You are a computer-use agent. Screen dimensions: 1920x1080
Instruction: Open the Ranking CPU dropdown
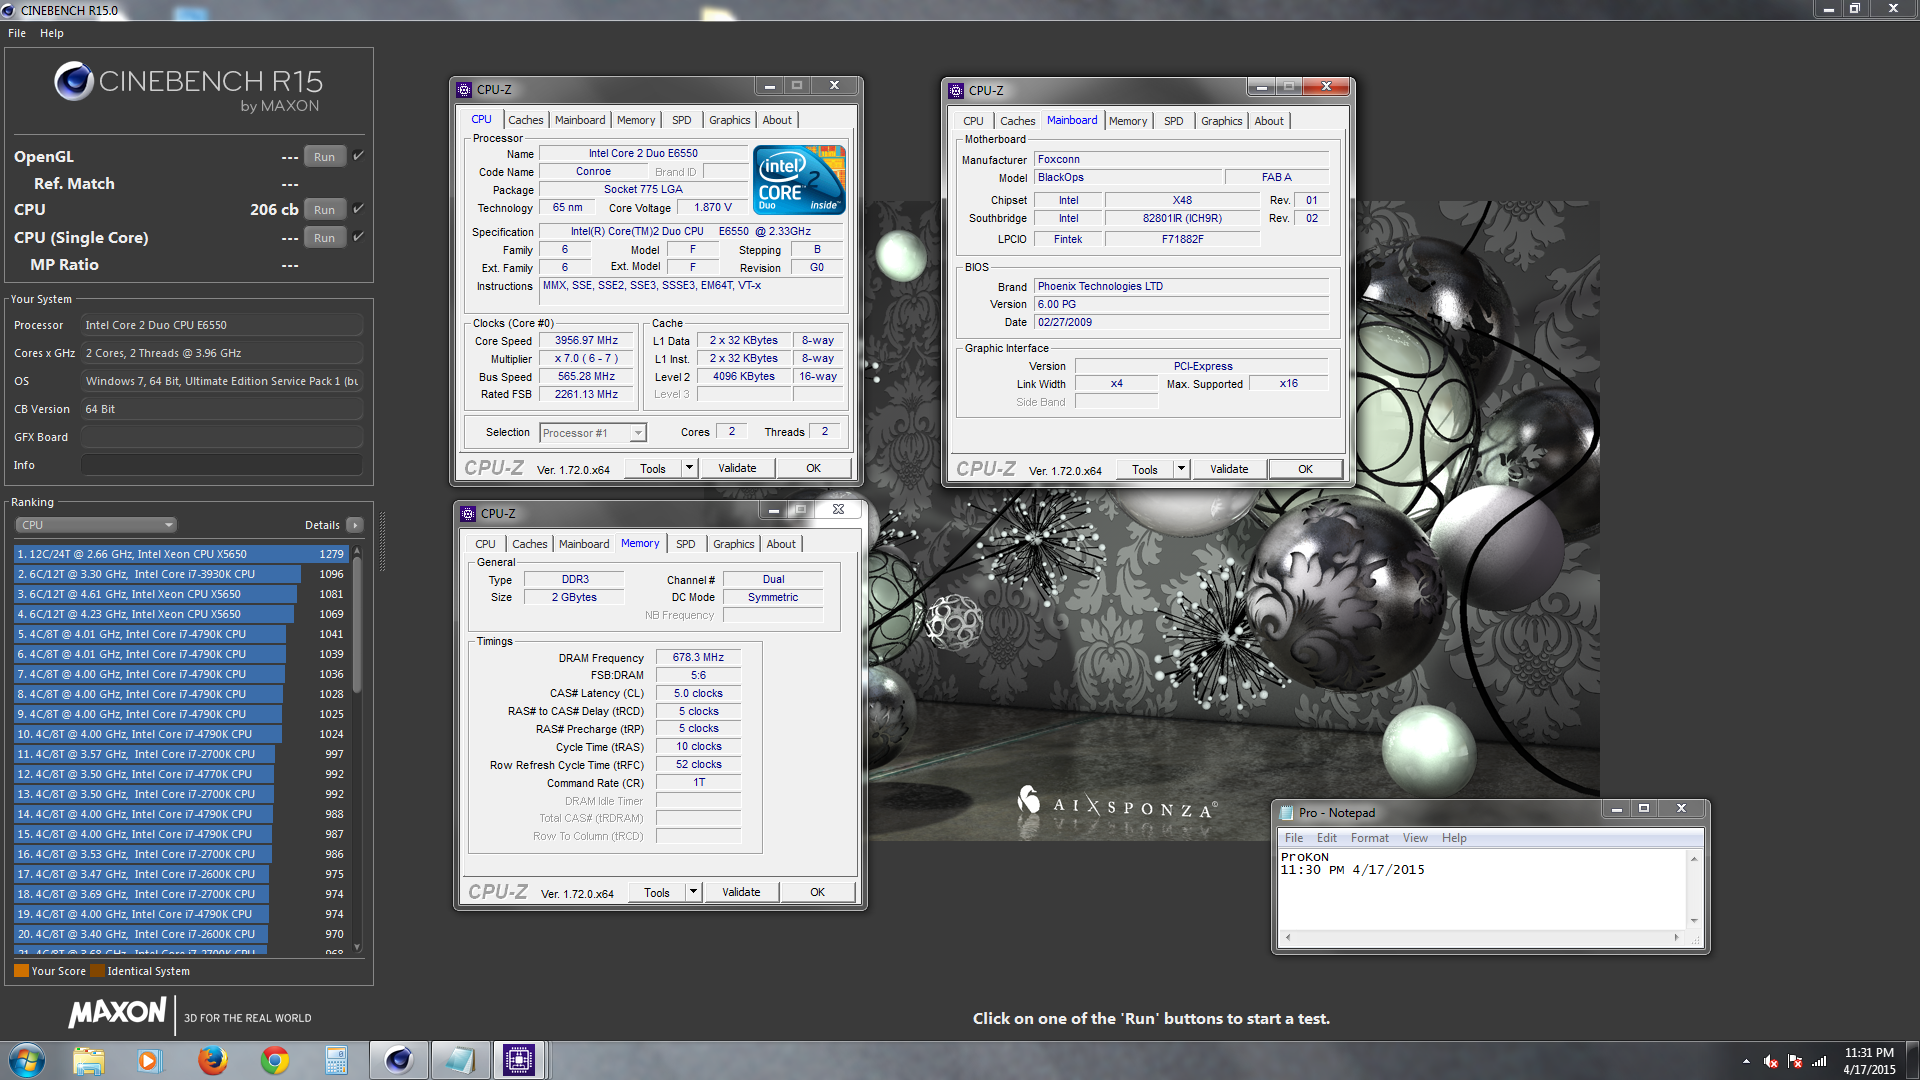click(96, 525)
